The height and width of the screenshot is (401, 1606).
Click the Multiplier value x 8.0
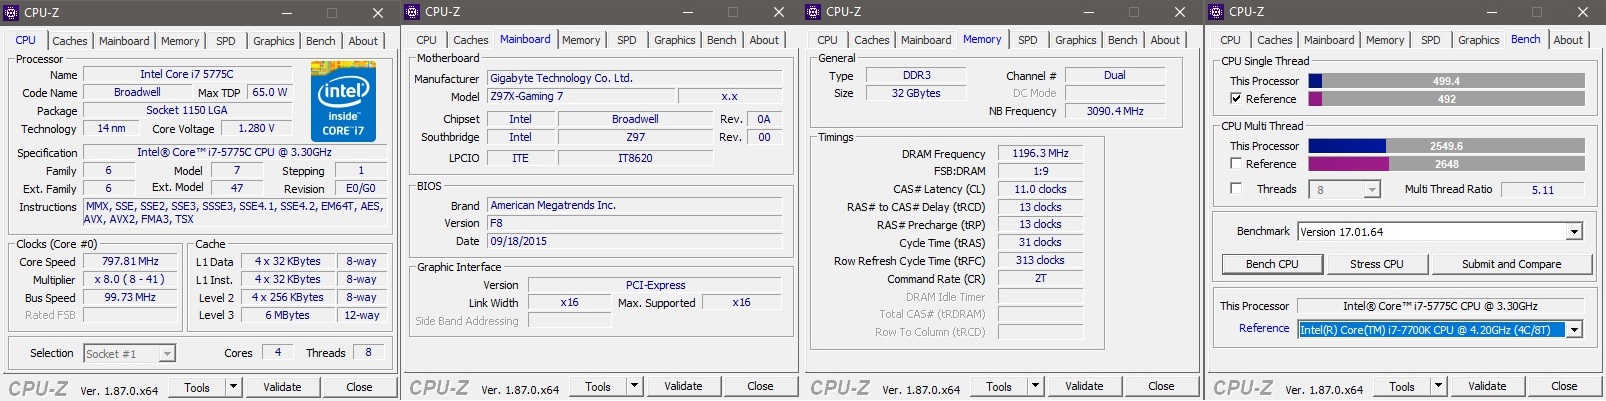[x=130, y=279]
